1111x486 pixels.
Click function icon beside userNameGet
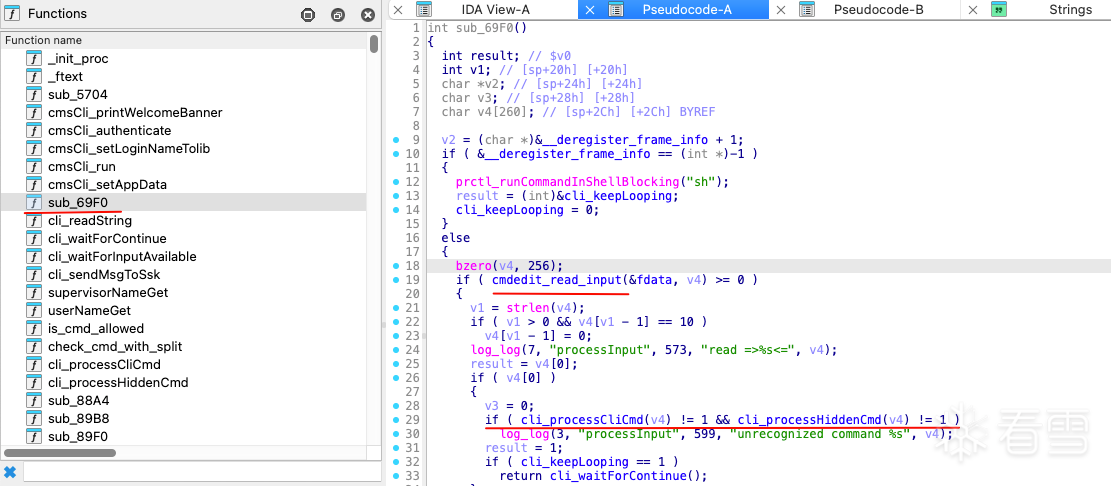pyautogui.click(x=33, y=310)
